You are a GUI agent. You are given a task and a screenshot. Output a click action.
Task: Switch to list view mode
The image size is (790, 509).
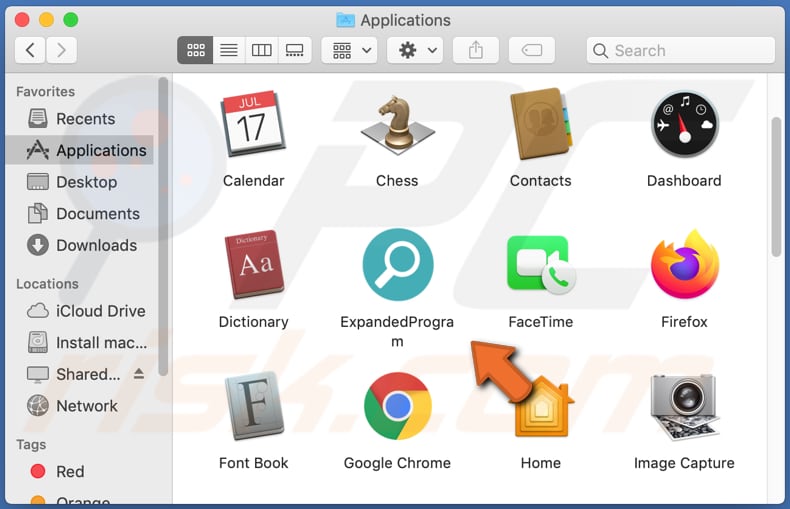(x=229, y=50)
